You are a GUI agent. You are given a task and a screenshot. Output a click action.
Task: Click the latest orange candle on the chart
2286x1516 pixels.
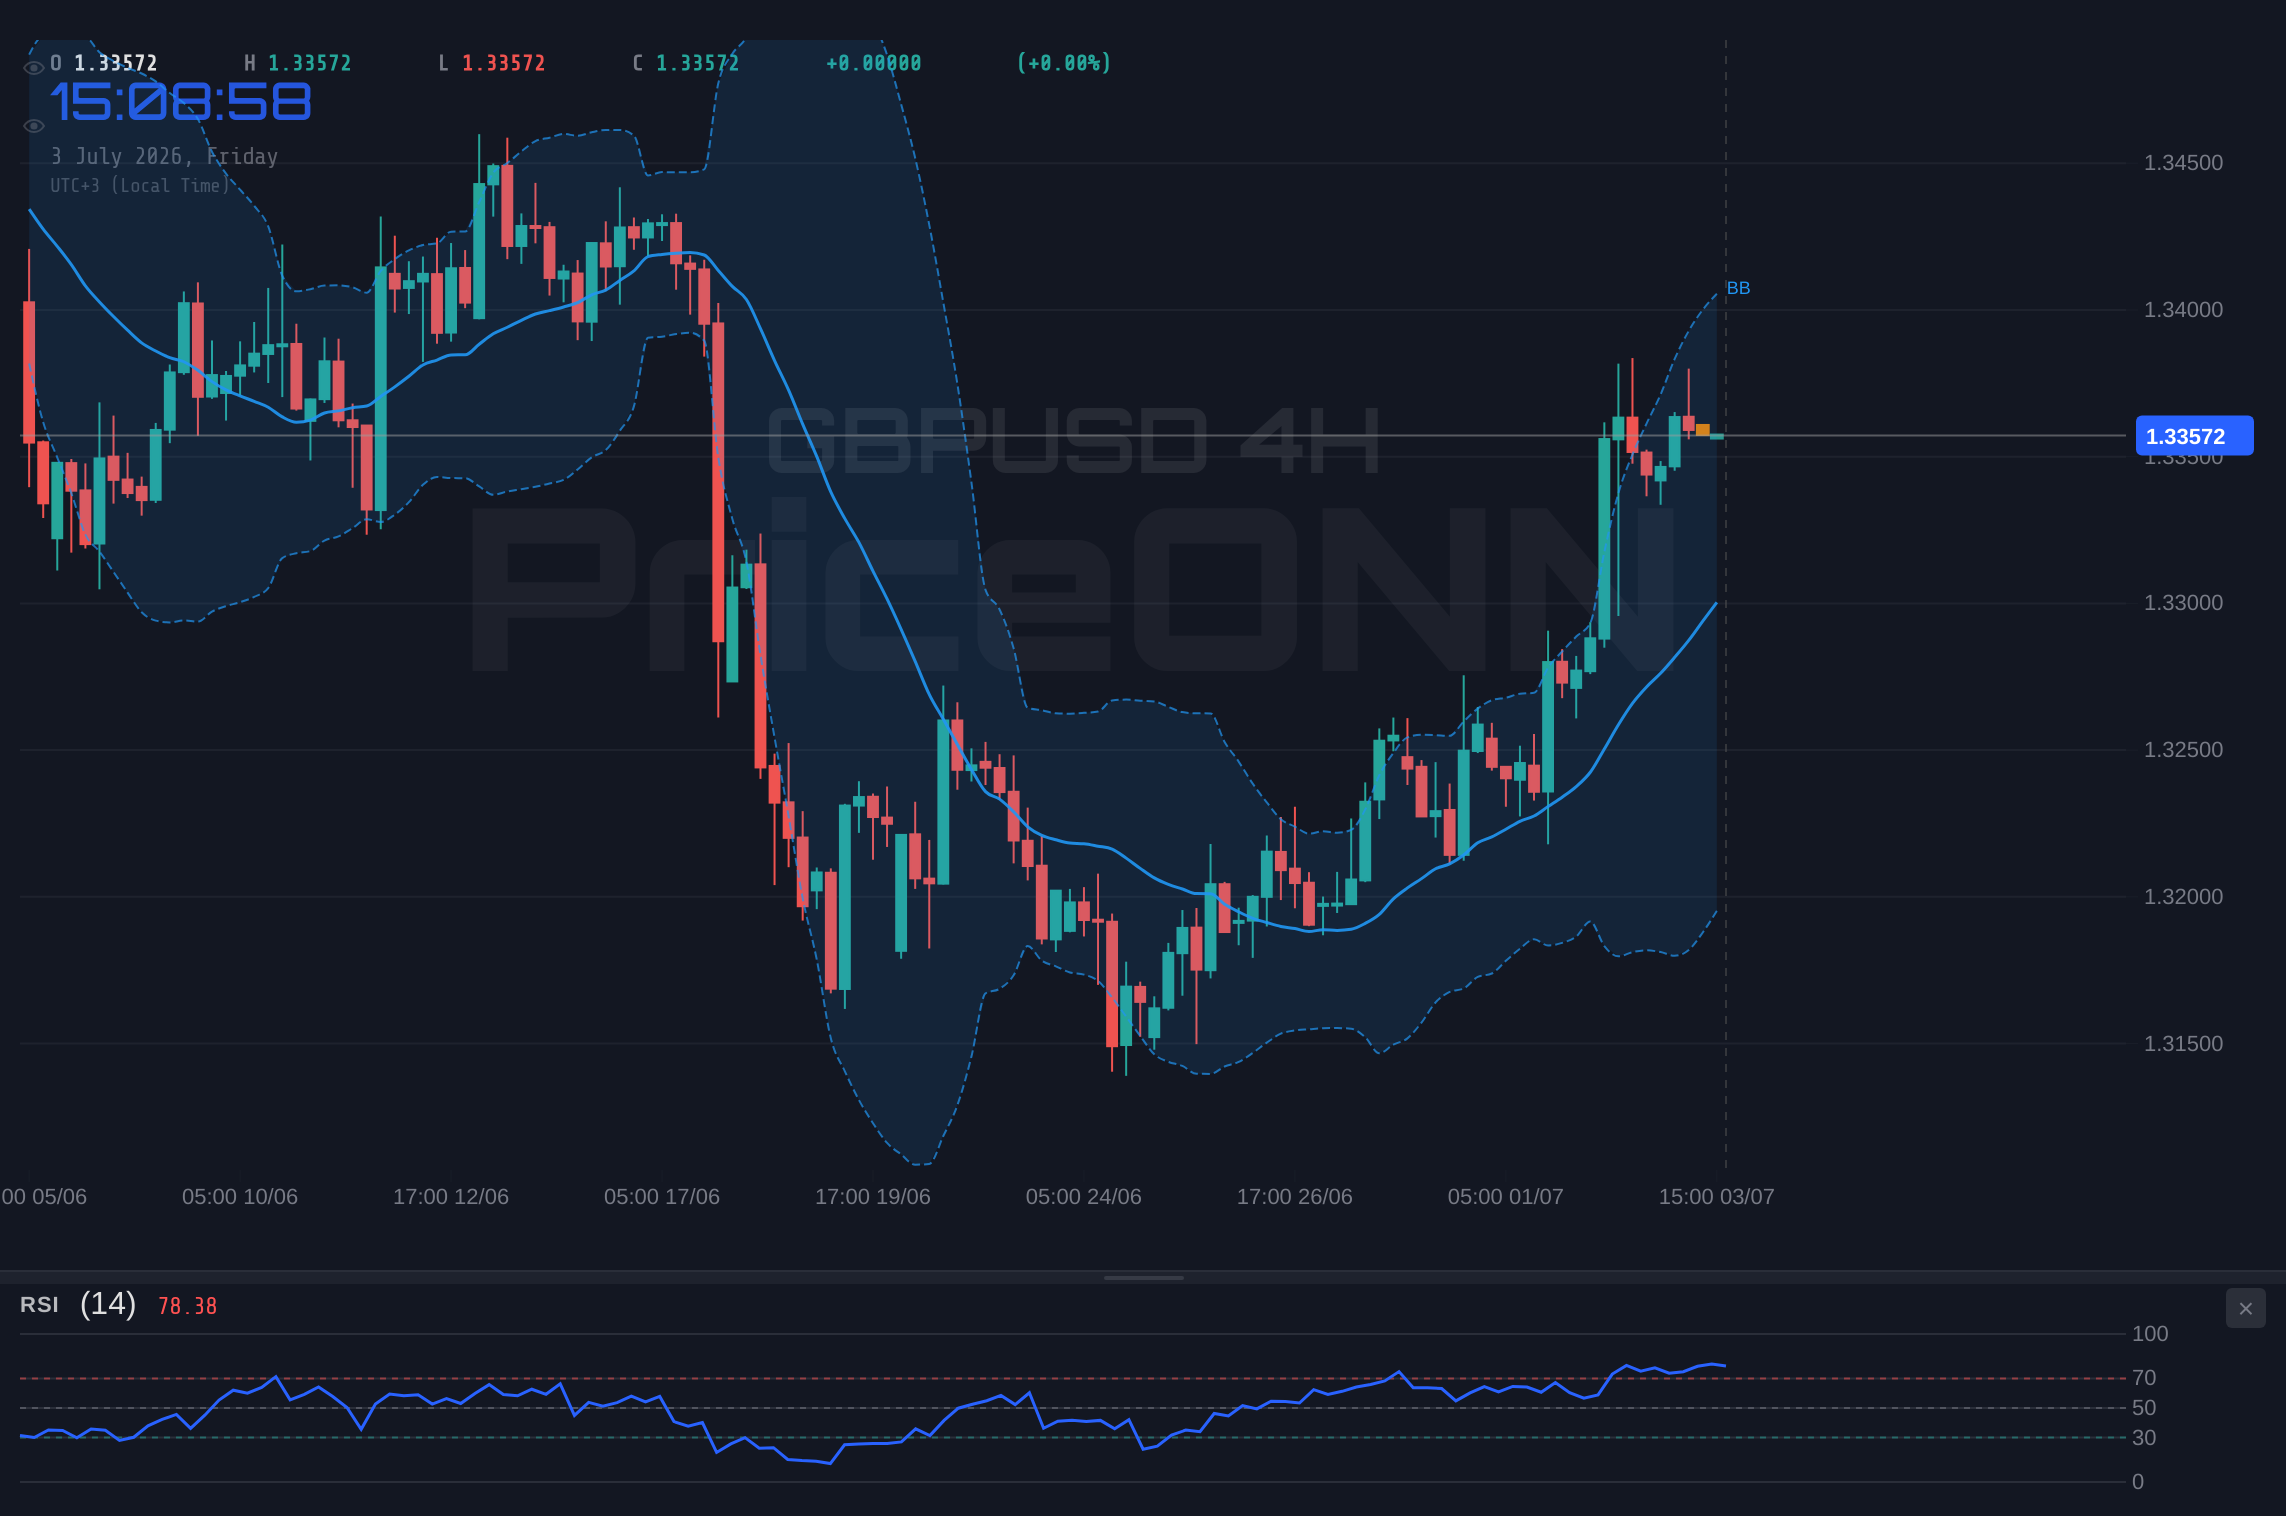click(x=1702, y=430)
